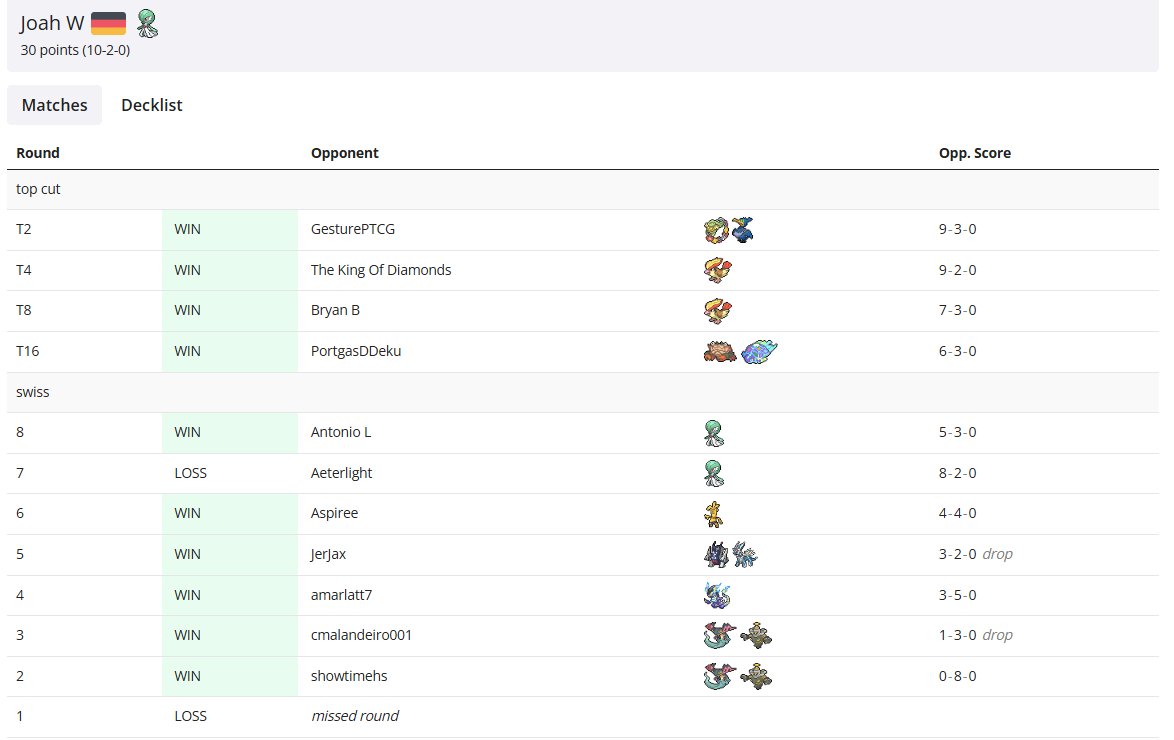Switch to the Decklist tab
The image size is (1174, 740).
pos(152,105)
